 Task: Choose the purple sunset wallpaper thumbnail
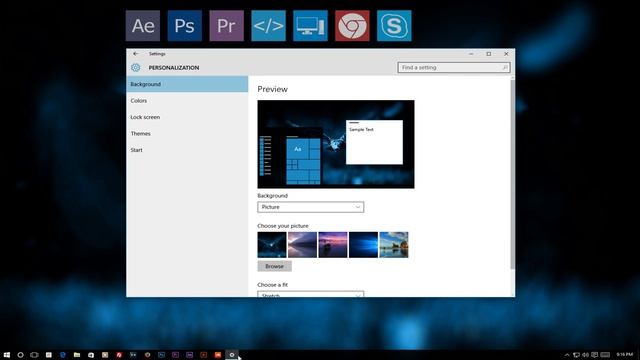[333, 245]
